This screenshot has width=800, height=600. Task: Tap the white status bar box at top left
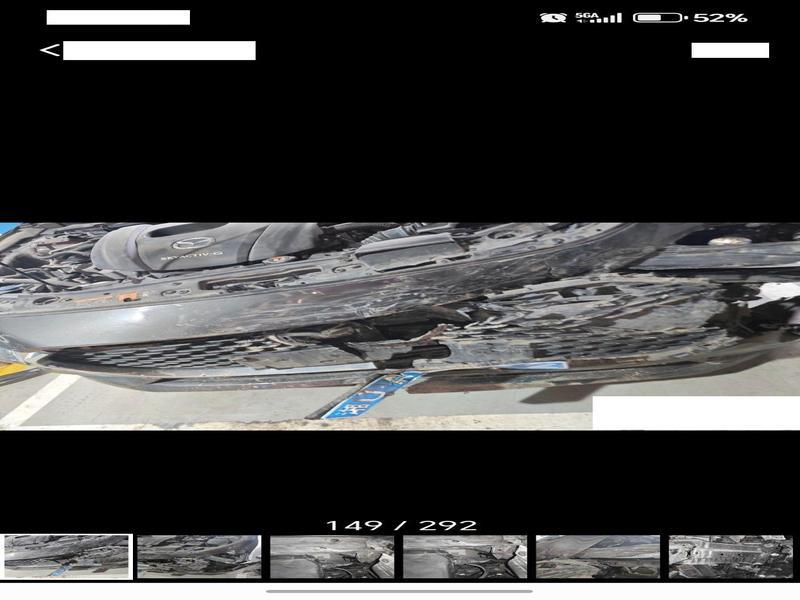pos(118,18)
